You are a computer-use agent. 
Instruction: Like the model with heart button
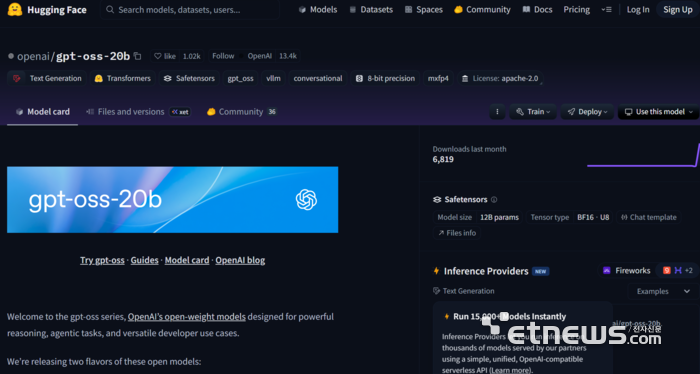[x=164, y=56]
